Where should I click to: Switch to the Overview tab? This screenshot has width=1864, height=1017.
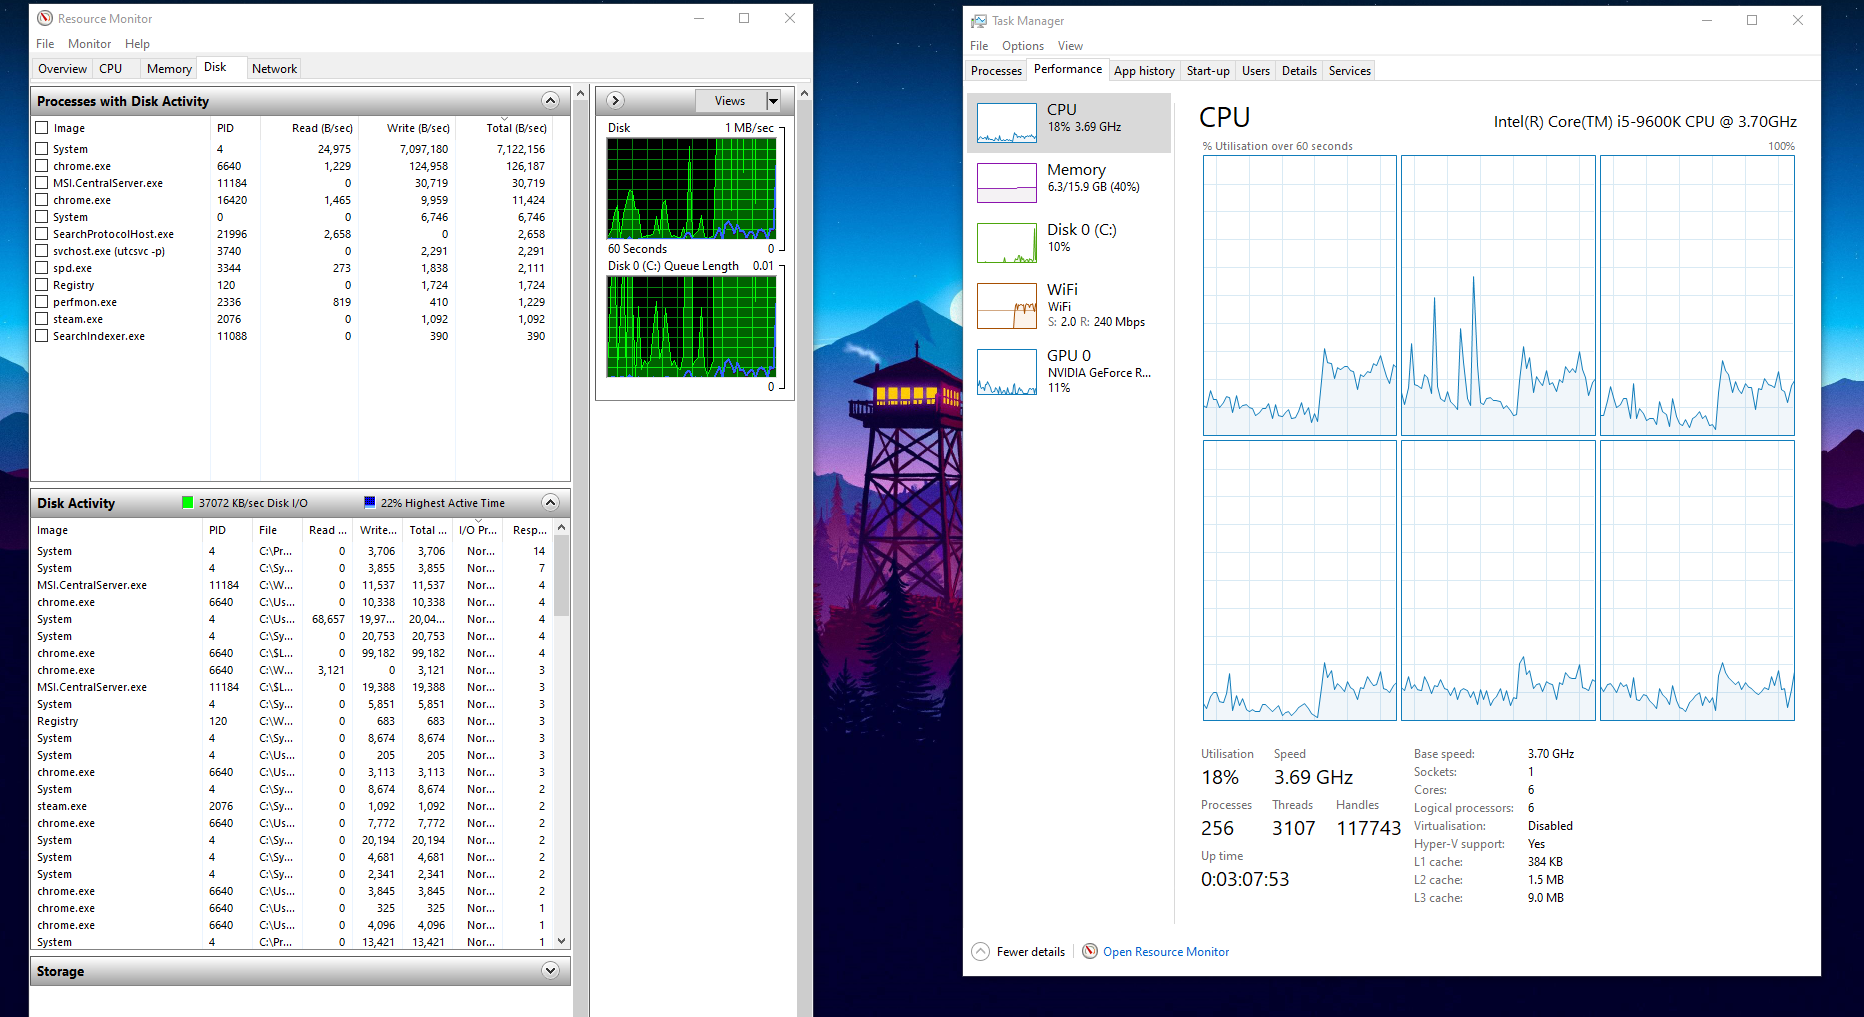coord(62,69)
